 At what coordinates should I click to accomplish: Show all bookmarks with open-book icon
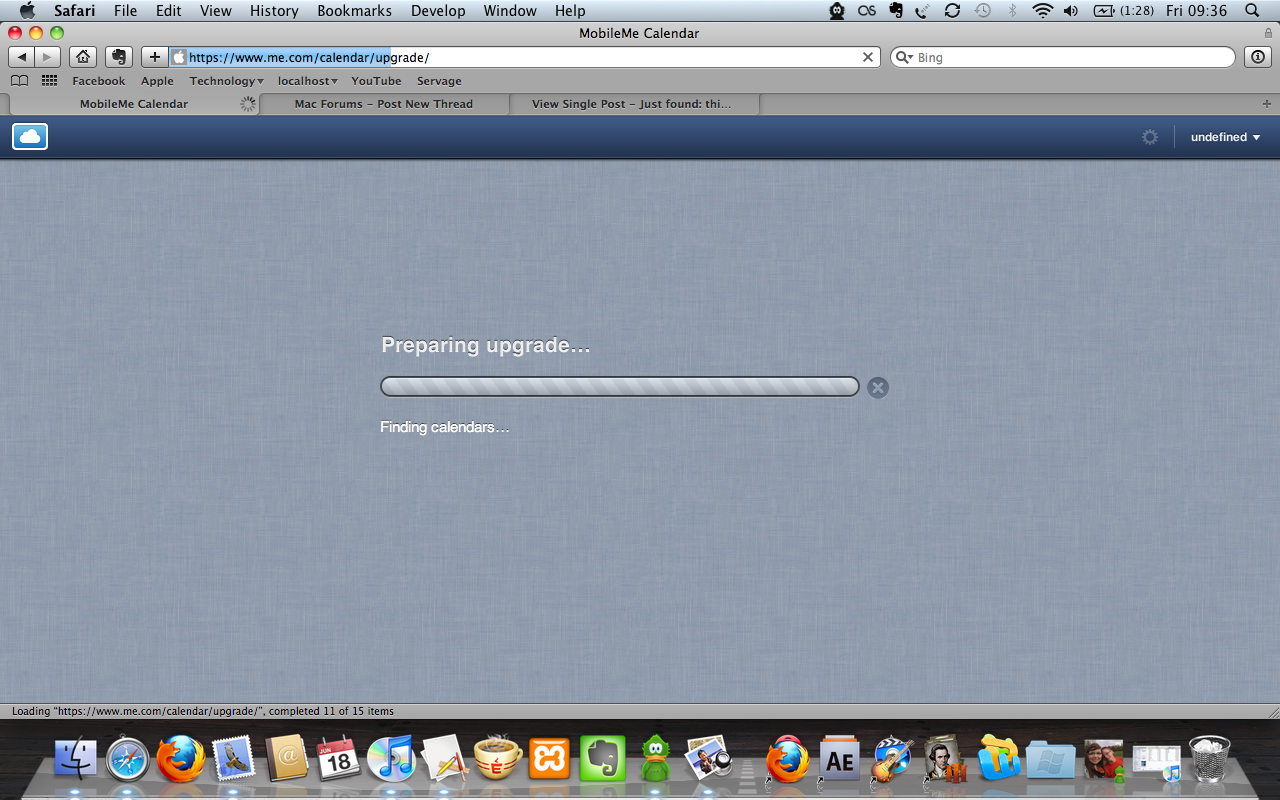point(19,81)
